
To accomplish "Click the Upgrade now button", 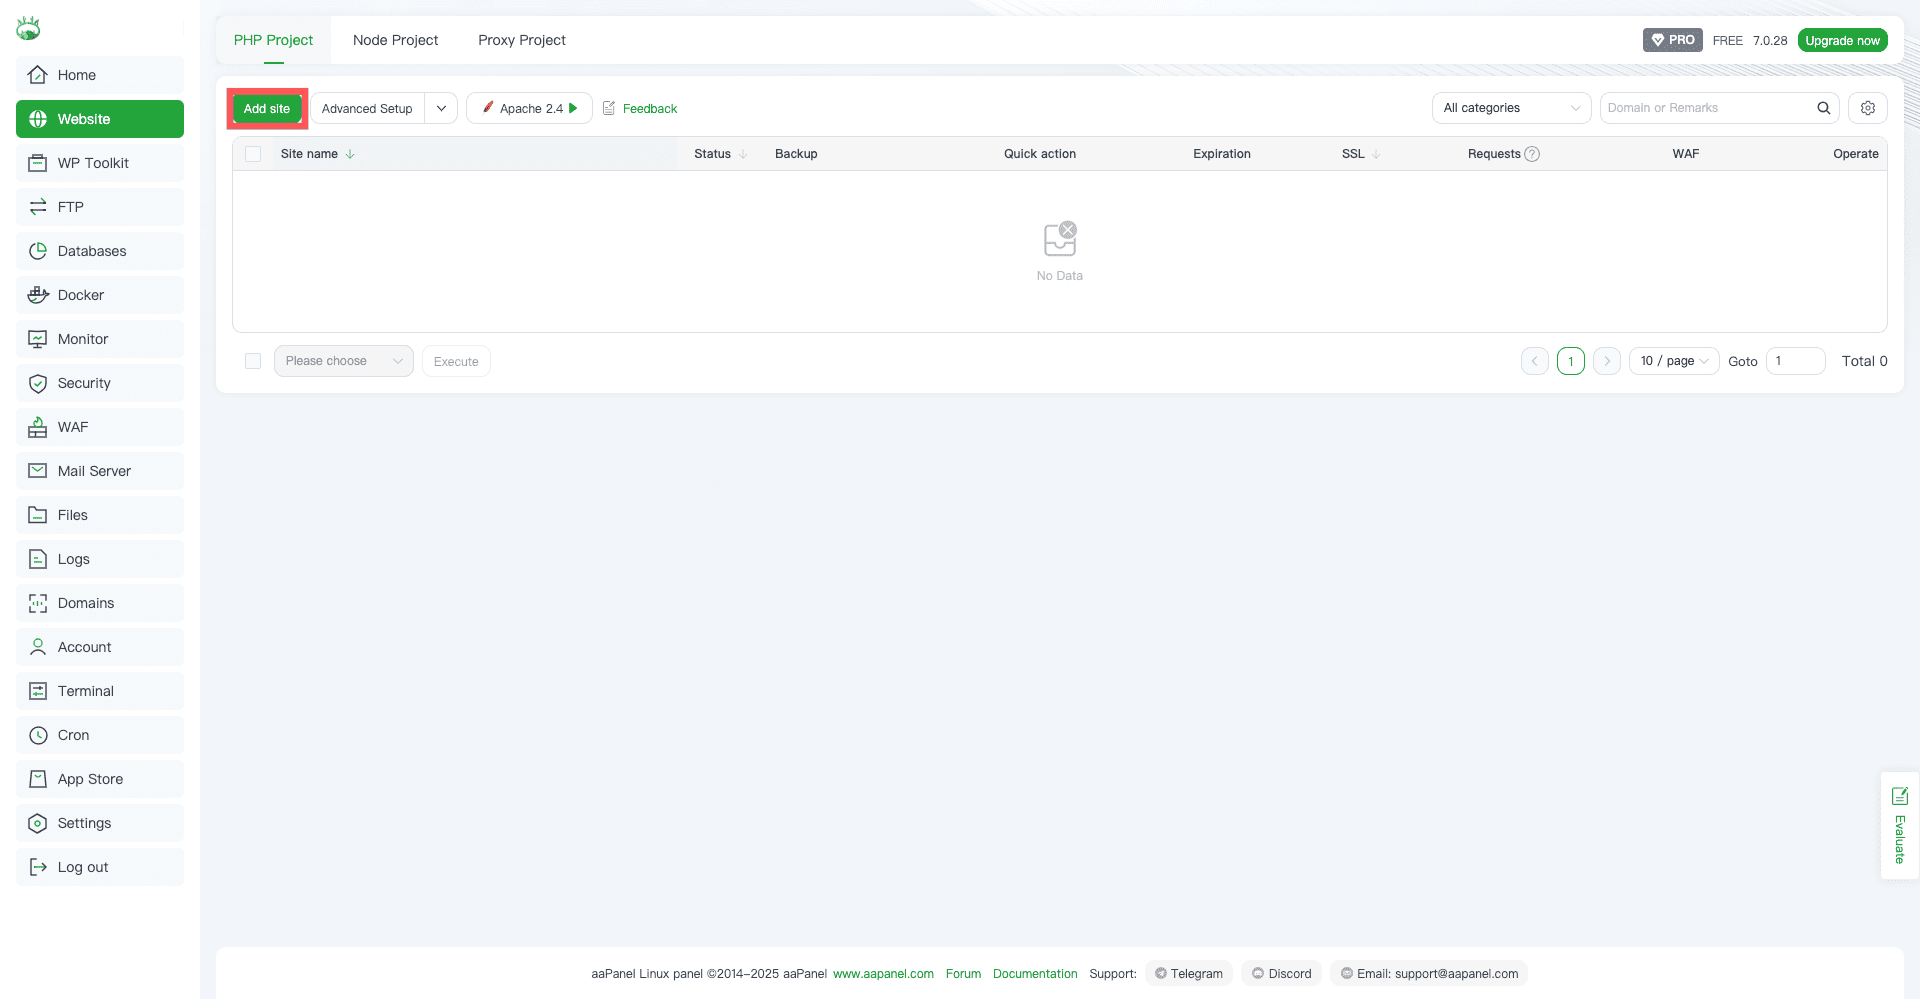I will 1842,40.
